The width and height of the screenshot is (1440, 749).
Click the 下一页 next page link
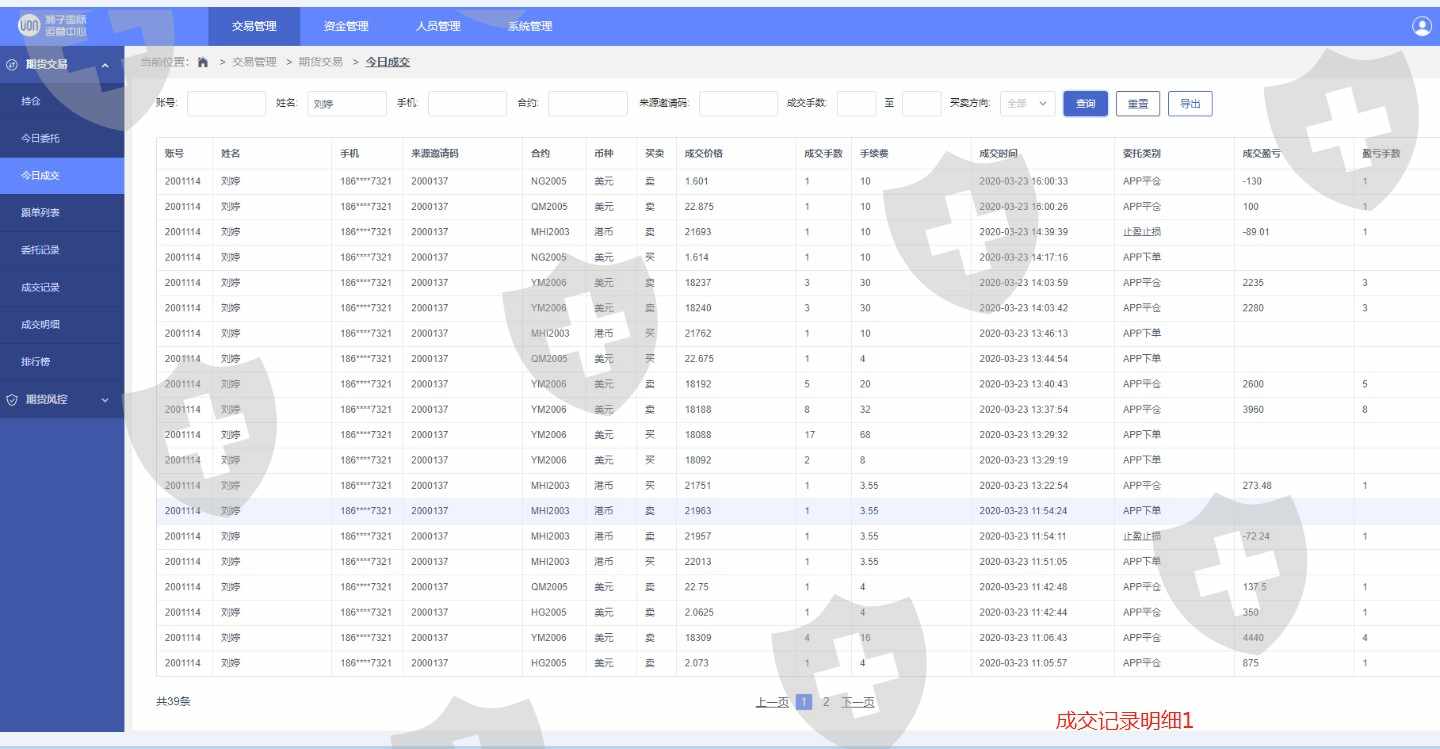[x=857, y=702]
